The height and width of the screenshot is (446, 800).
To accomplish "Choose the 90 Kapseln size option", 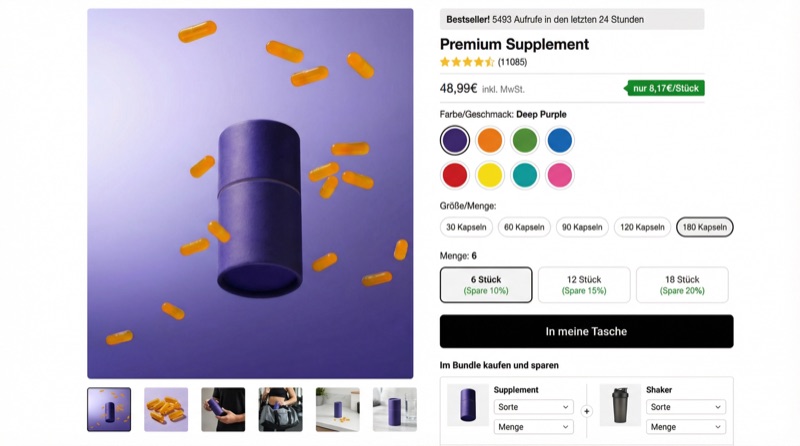I will [x=582, y=227].
